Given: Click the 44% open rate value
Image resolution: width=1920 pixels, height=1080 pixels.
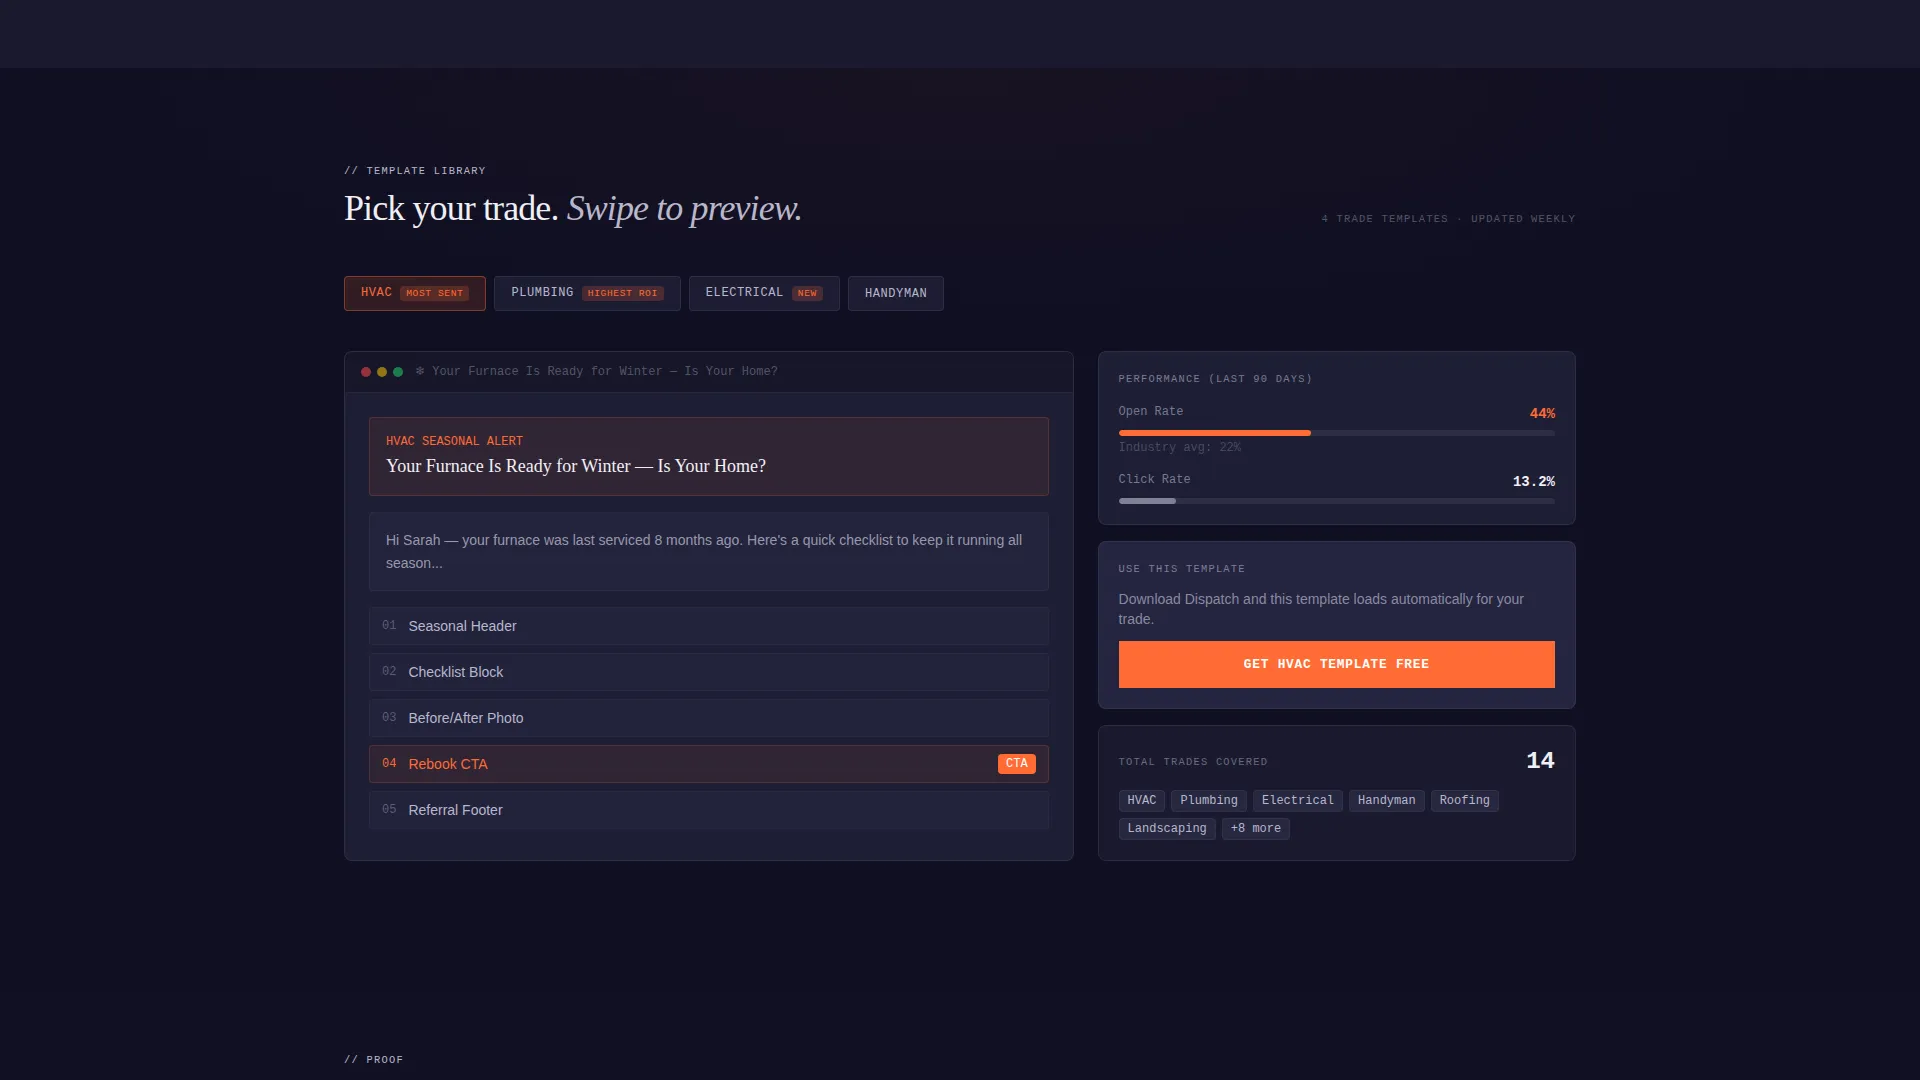Looking at the screenshot, I should [1542, 413].
